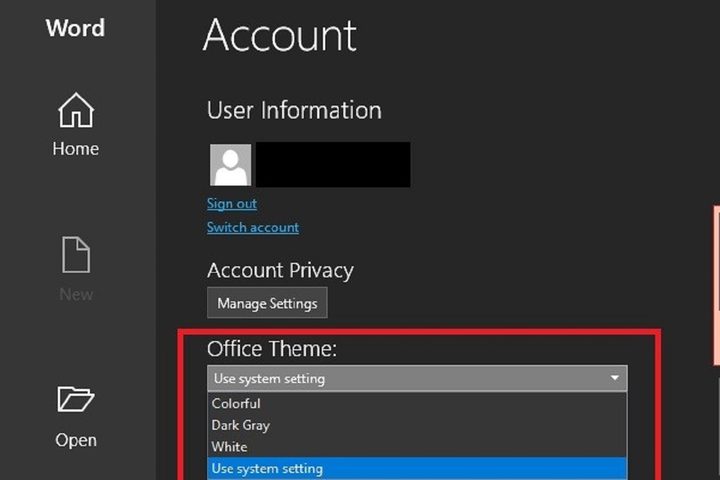
Task: Click the Switch account link
Action: point(253,227)
